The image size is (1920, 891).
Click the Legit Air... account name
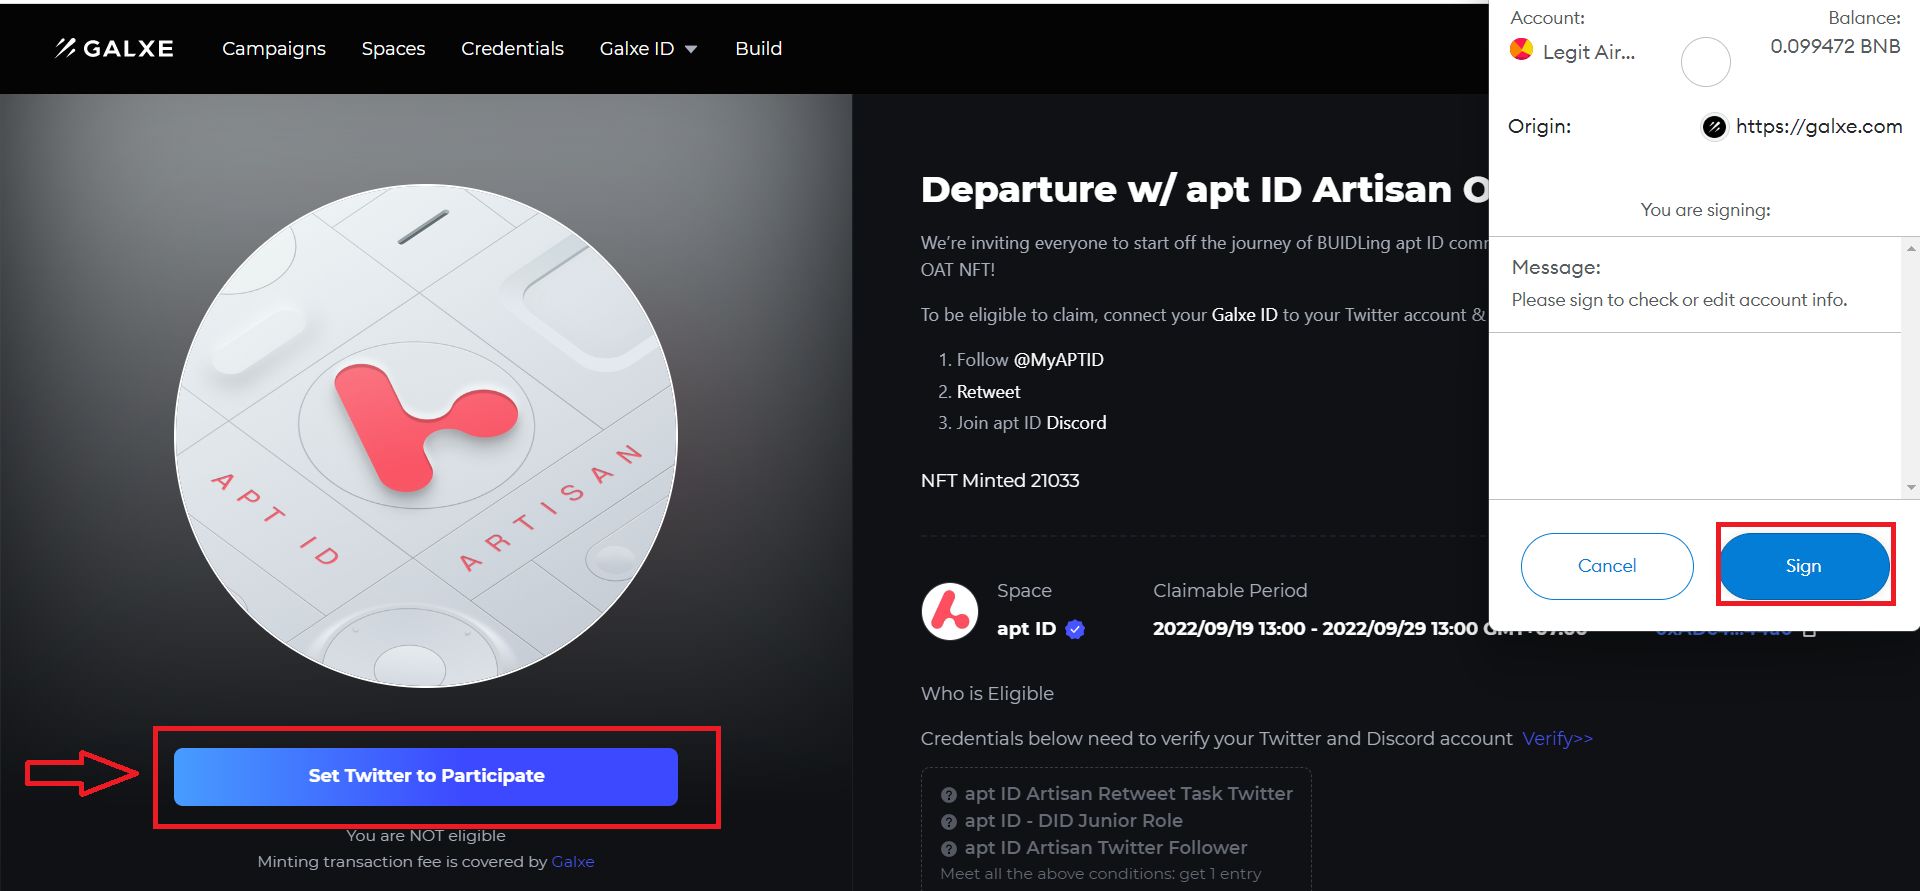click(x=1589, y=52)
